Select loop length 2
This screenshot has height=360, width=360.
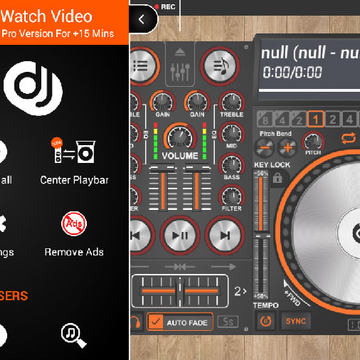(x=332, y=119)
